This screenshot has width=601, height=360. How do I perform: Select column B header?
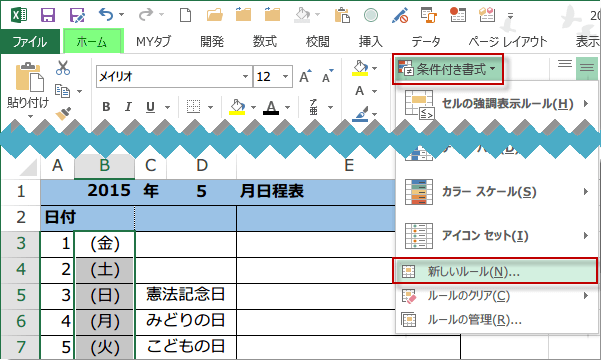[105, 166]
